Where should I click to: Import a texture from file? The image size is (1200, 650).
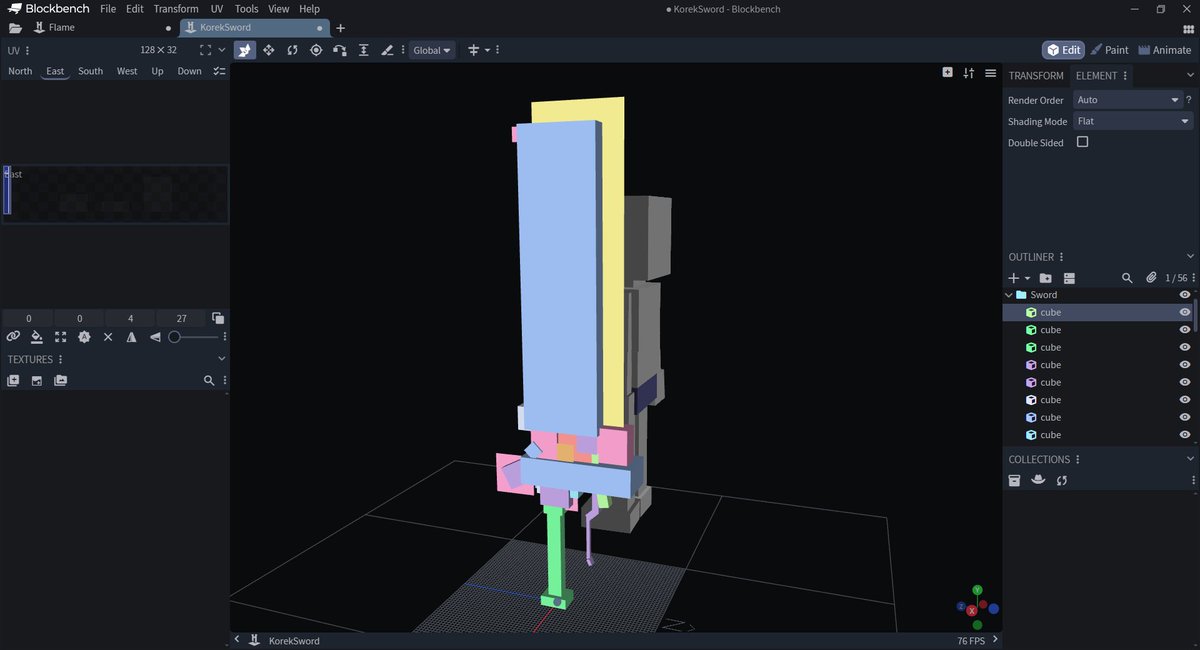pyautogui.click(x=37, y=380)
